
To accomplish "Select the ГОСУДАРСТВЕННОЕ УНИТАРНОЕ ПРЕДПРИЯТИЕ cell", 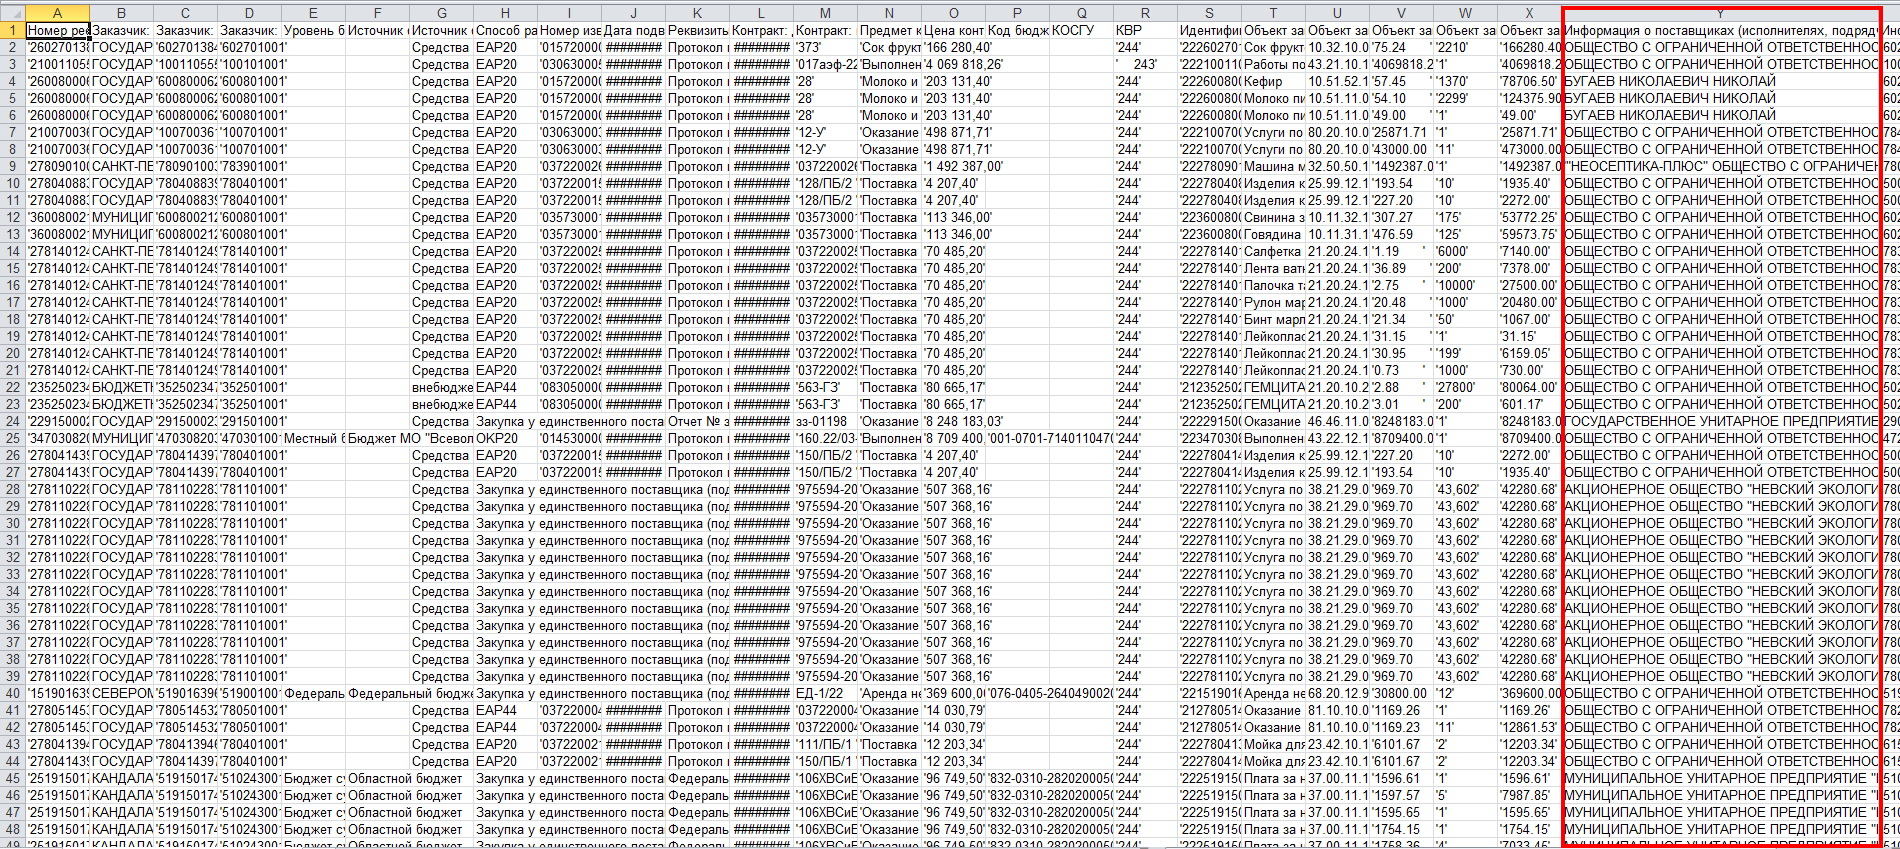I will 1720,421.
